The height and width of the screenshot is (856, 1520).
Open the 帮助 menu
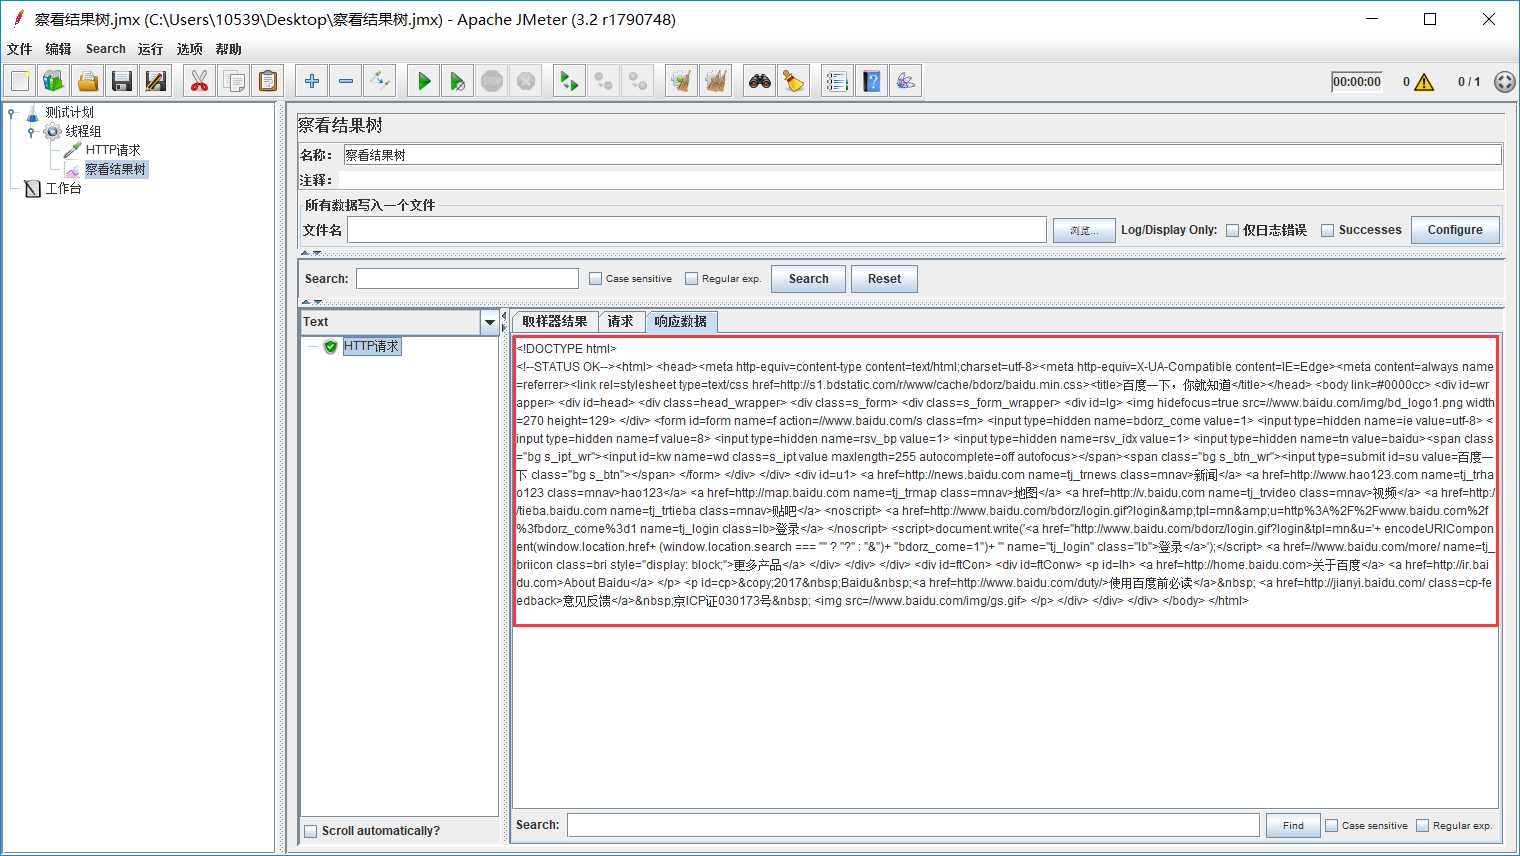(x=228, y=49)
